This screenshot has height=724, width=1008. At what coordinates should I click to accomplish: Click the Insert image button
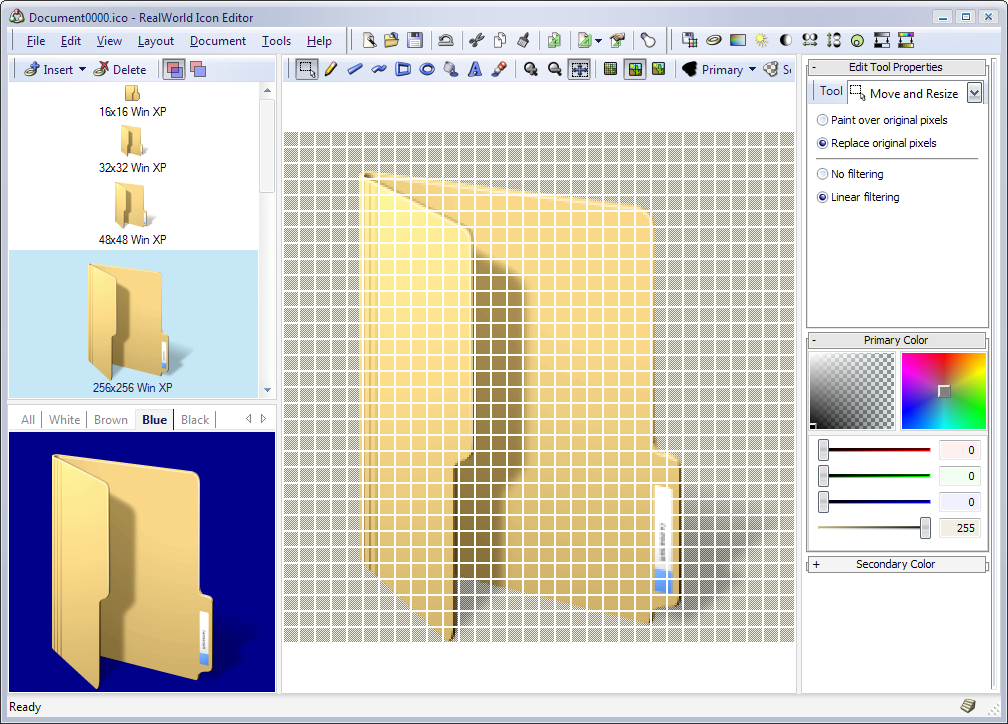50,69
